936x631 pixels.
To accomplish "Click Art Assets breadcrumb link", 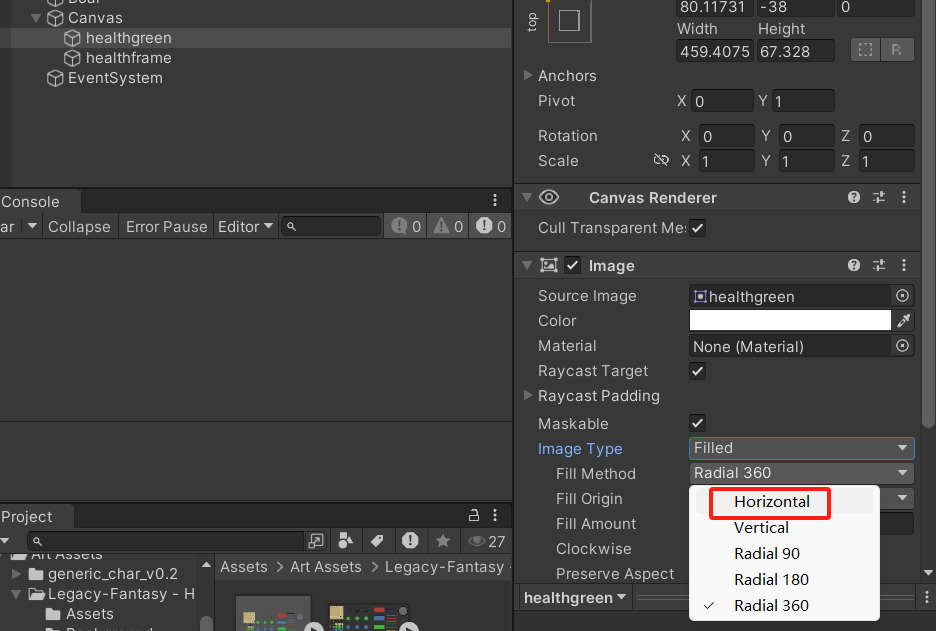I will click(x=326, y=567).
